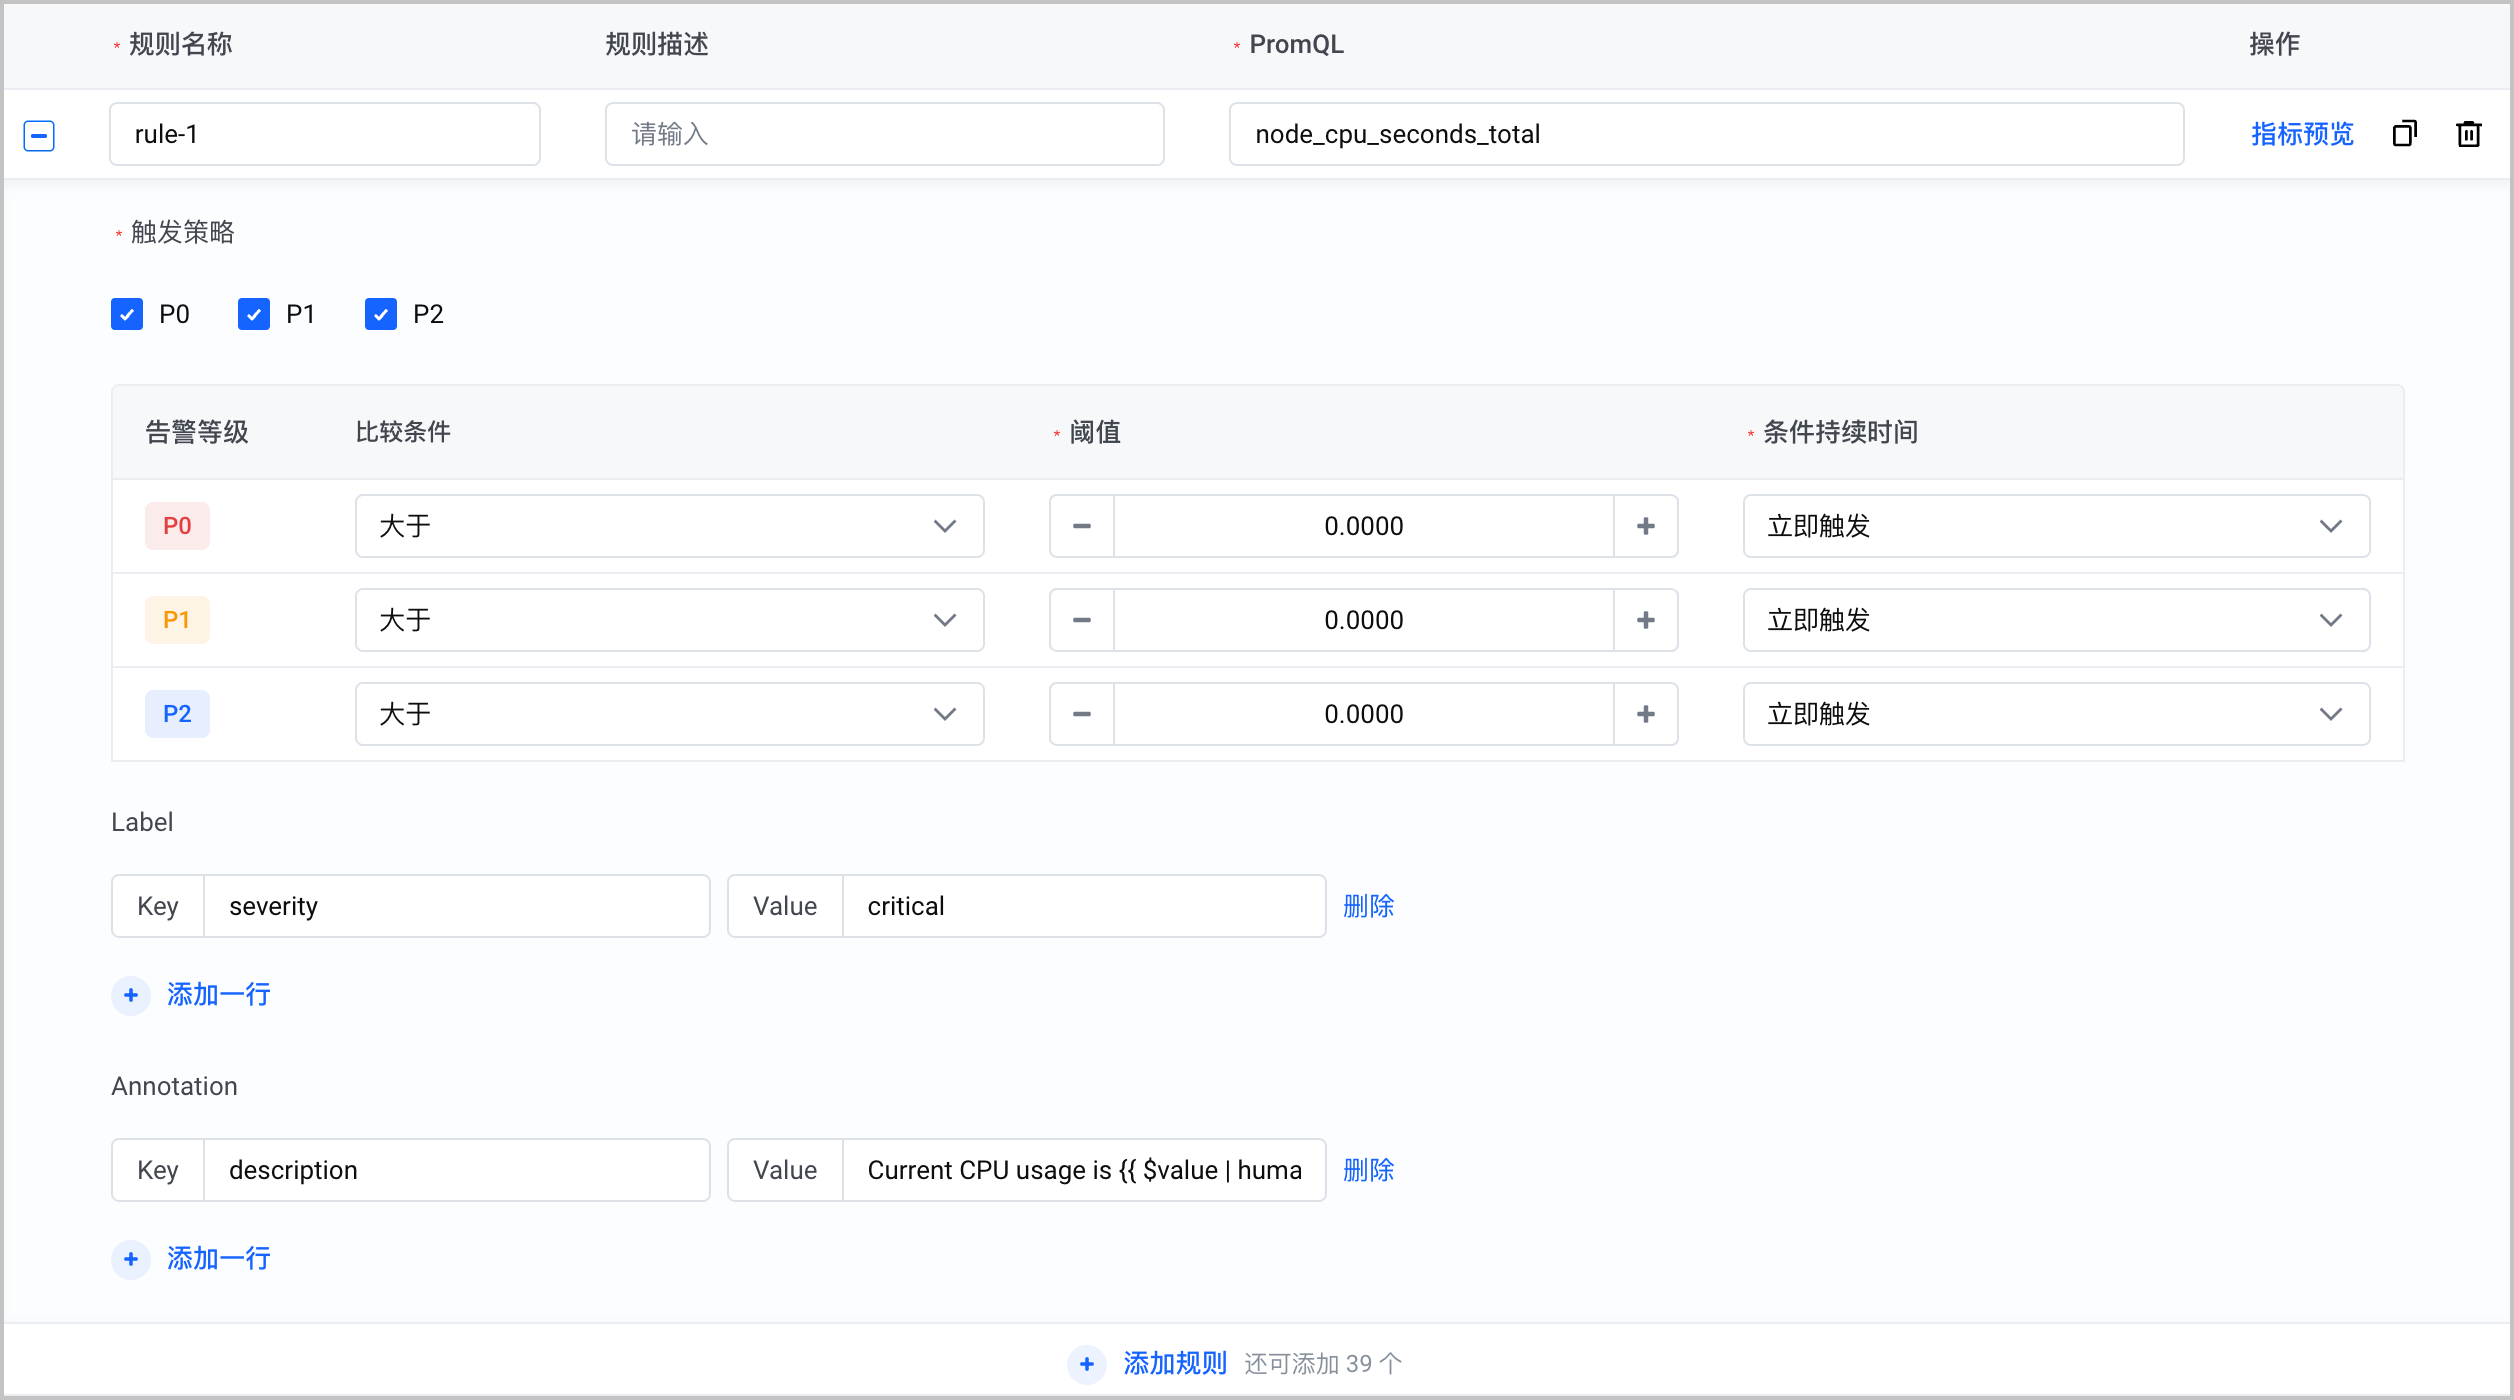Uncheck the P0 trigger checkbox

pyautogui.click(x=127, y=314)
